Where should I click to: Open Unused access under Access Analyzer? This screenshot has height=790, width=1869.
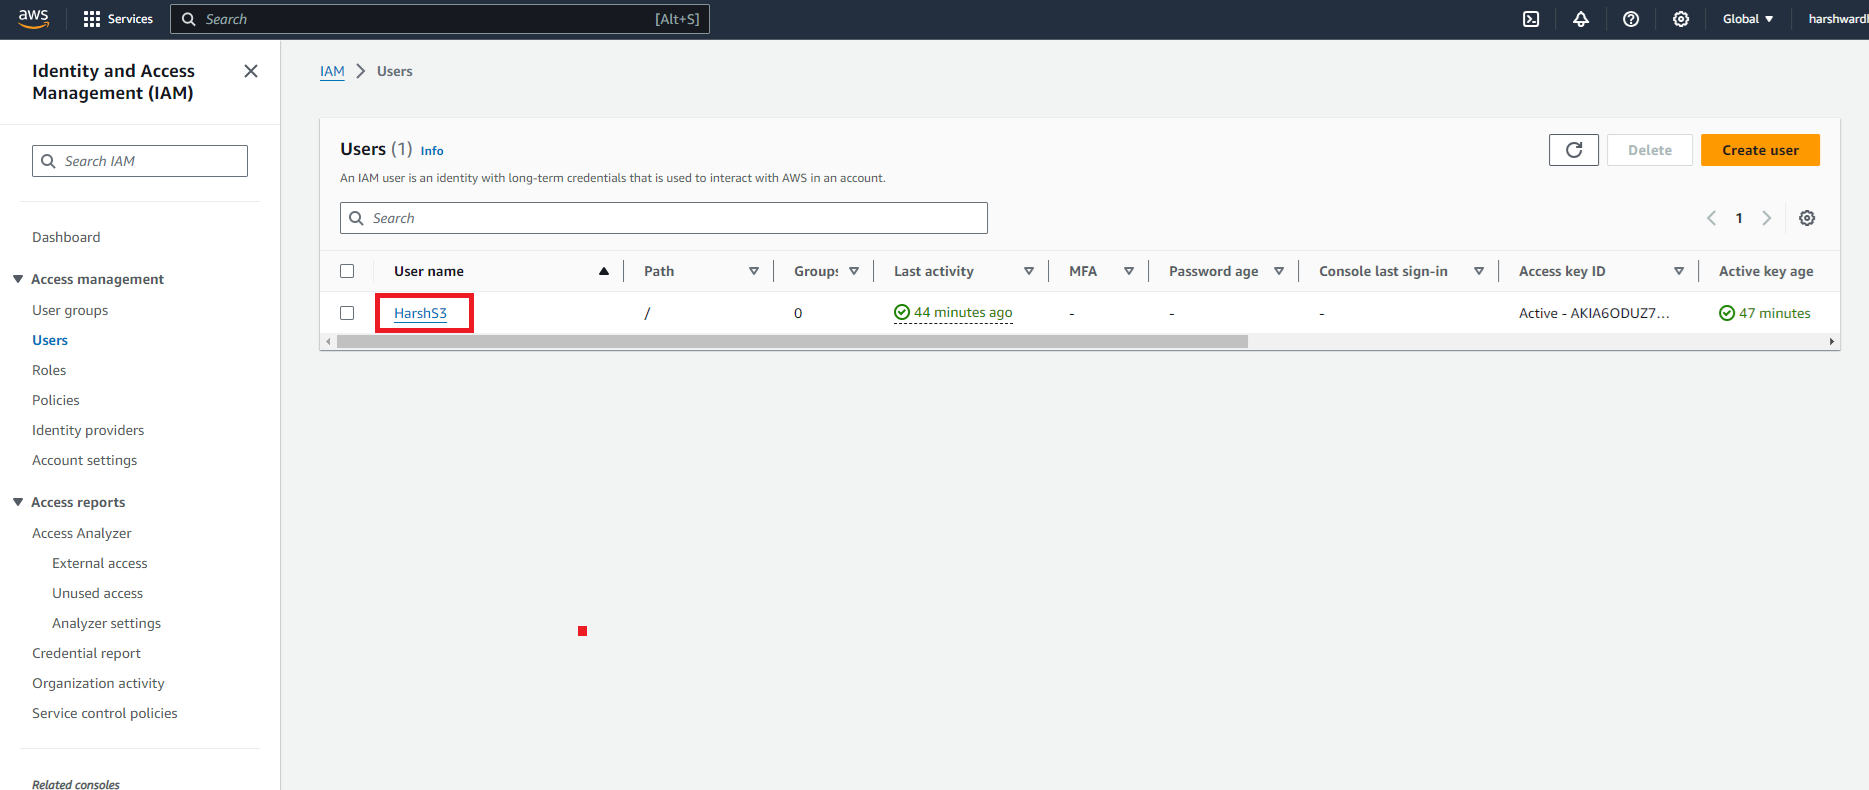(98, 593)
